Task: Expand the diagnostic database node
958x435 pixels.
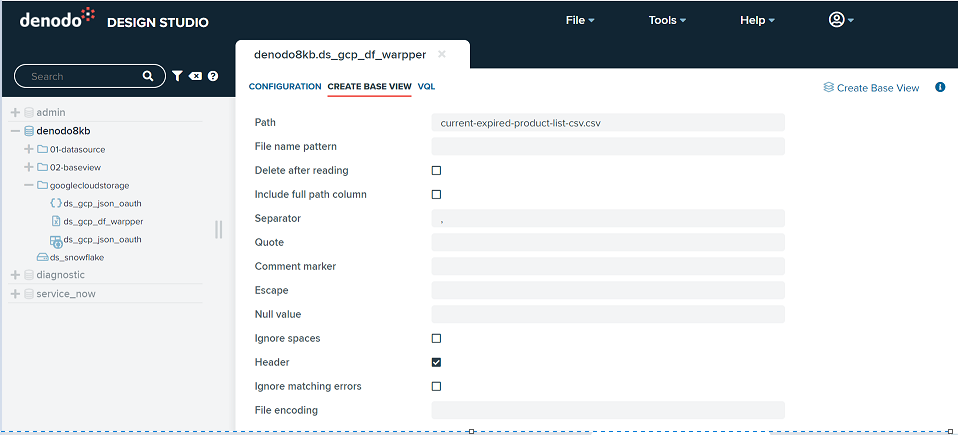Action: pyautogui.click(x=16, y=275)
